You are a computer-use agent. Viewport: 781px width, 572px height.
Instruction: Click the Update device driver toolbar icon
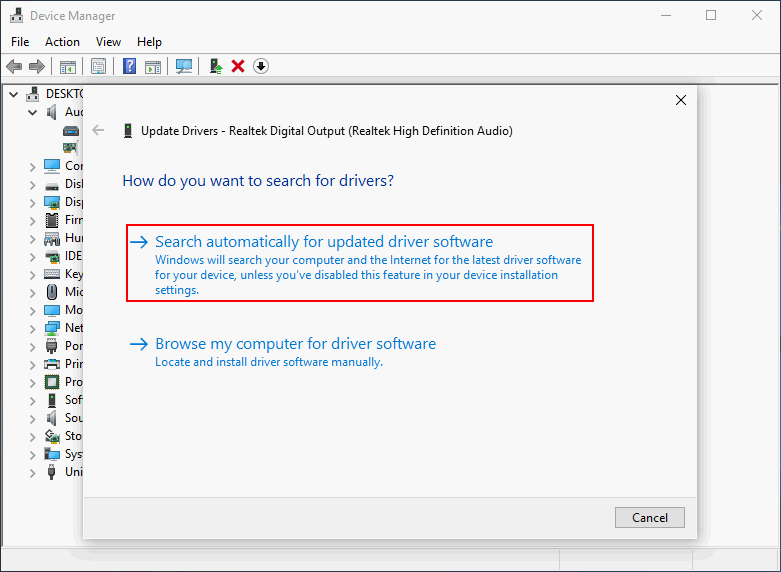(216, 66)
